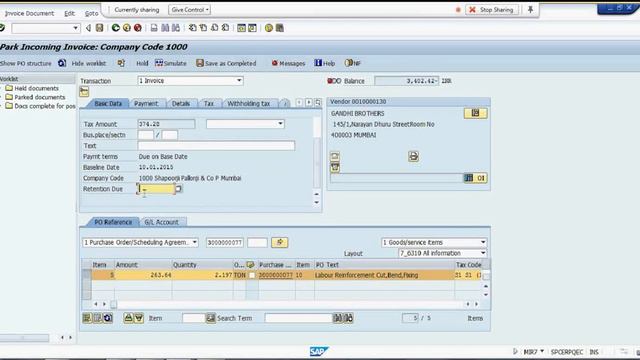
Task: Click the Show PO structure button
Action: [26, 63]
